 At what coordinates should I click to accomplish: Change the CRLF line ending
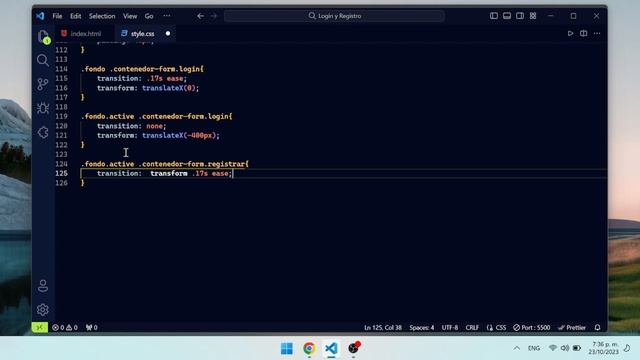[x=472, y=327]
